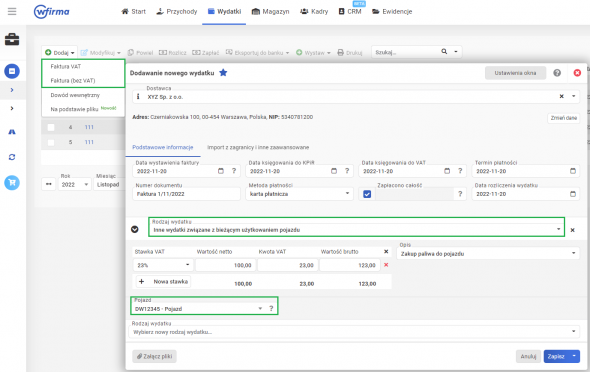Open the Dostawca dropdown arrow
The width and height of the screenshot is (590, 372).
(573, 96)
